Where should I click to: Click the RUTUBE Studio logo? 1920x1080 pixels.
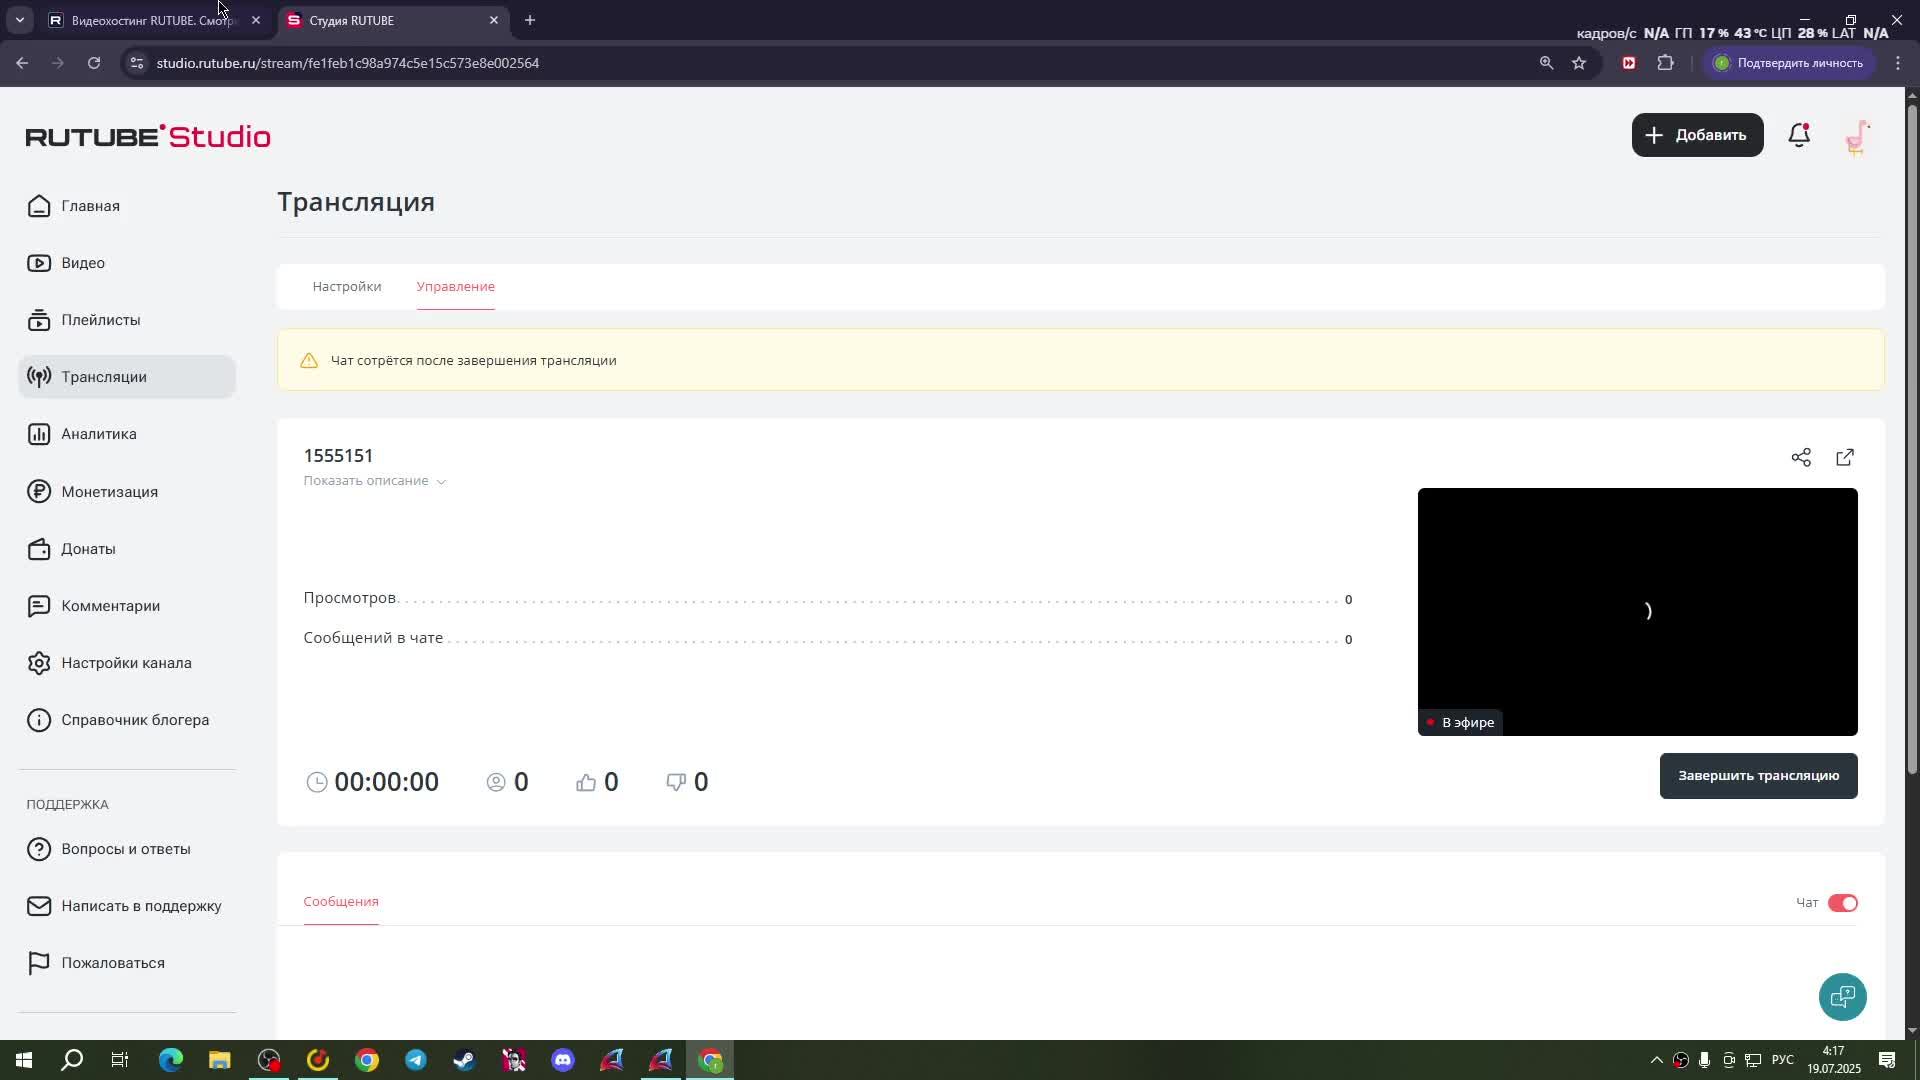(148, 136)
